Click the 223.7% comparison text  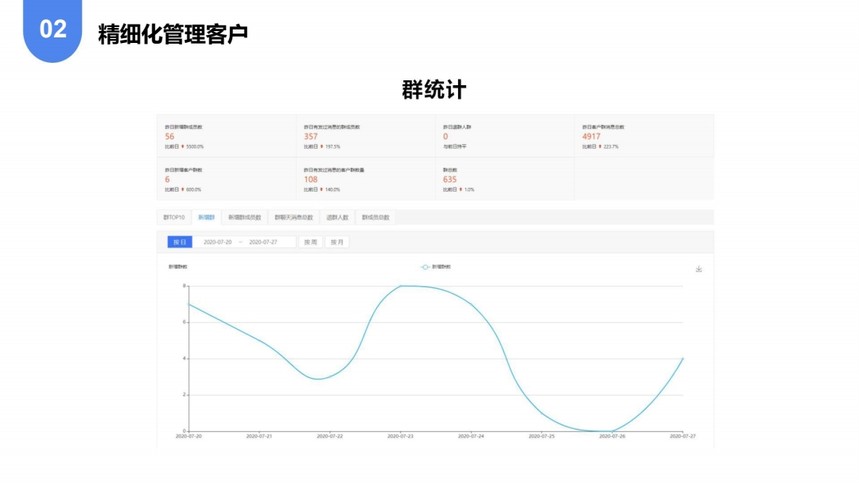(611, 147)
